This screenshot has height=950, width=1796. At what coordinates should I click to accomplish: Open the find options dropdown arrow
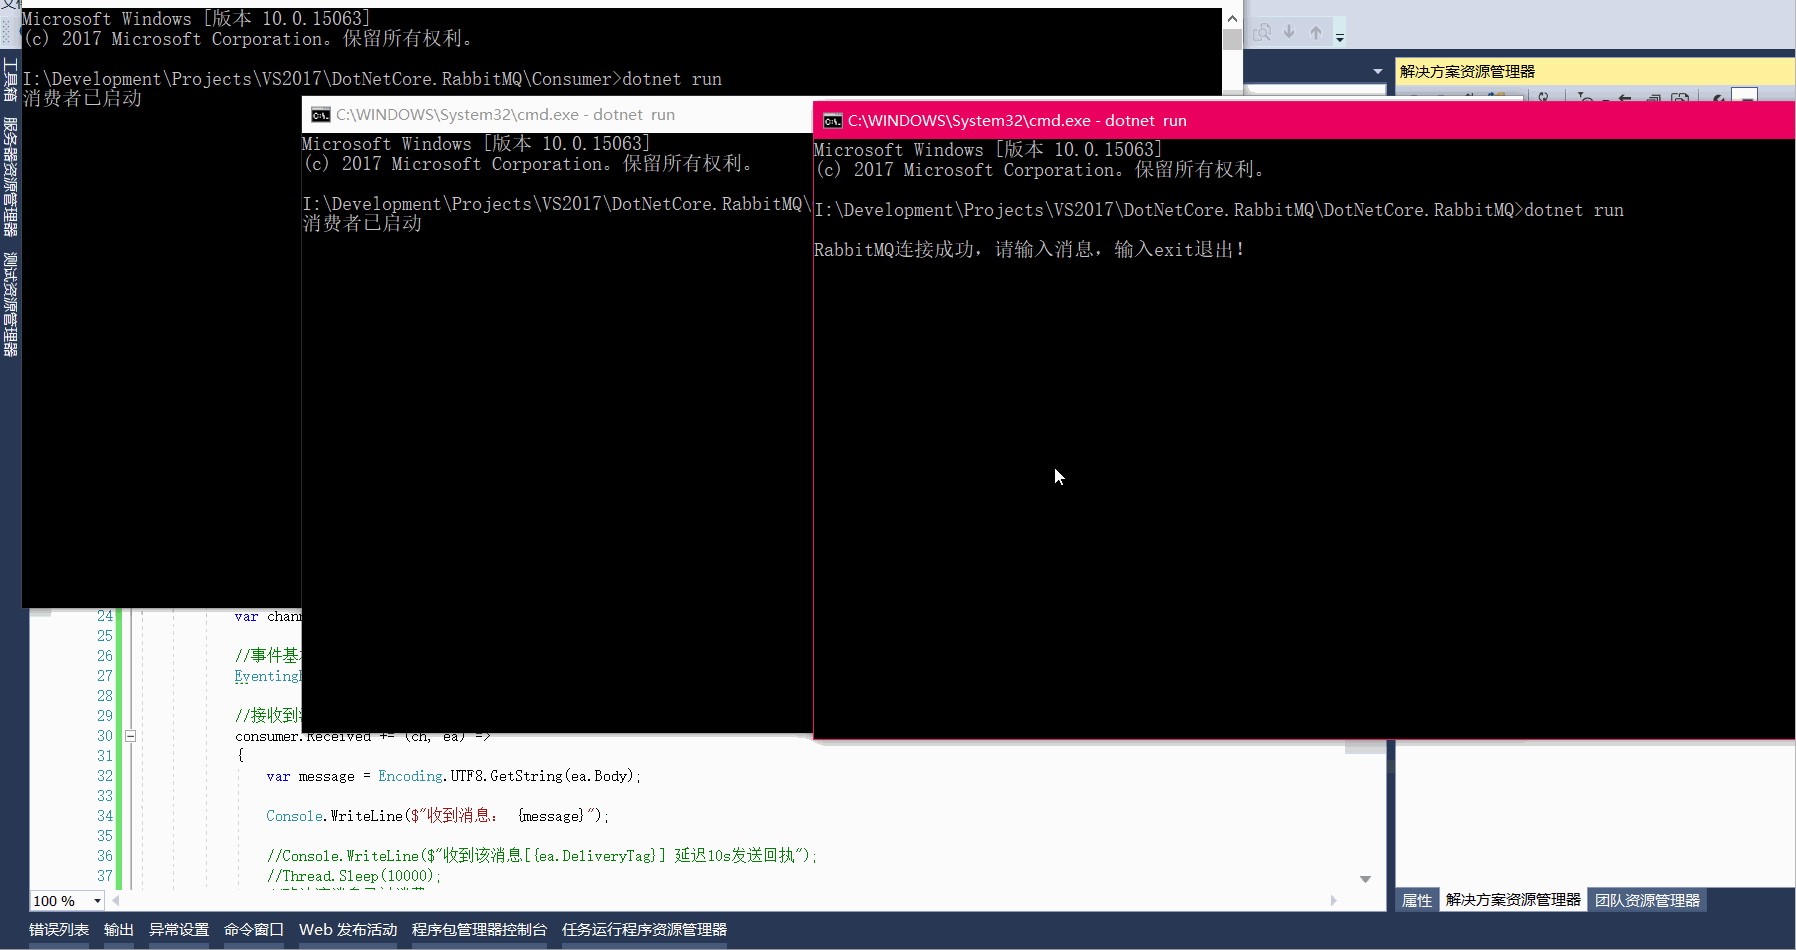(x=1340, y=38)
